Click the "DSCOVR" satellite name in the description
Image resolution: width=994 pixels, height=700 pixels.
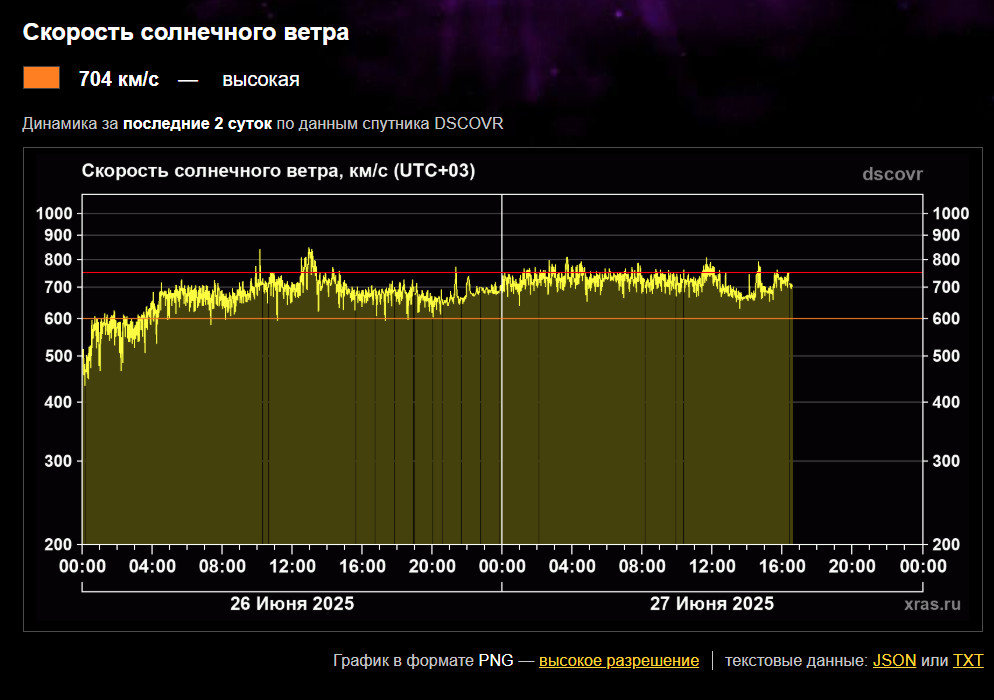pyautogui.click(x=468, y=125)
